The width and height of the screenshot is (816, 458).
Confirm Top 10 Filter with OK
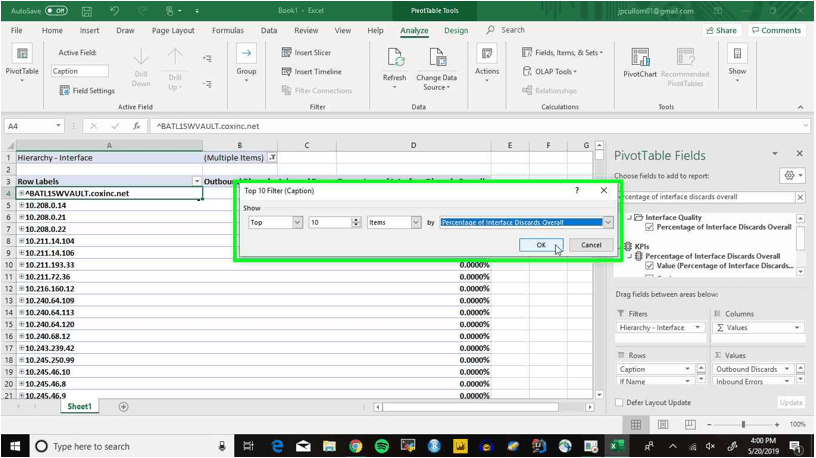pos(541,245)
